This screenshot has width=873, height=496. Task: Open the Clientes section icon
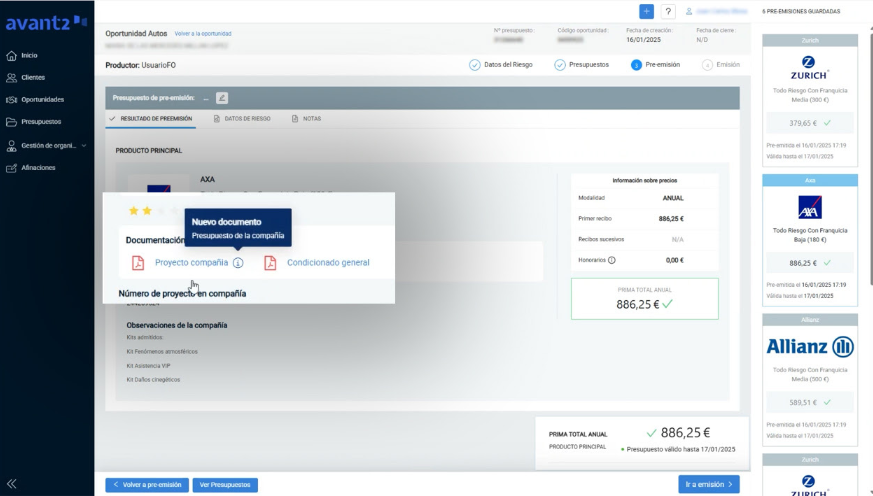coord(11,78)
